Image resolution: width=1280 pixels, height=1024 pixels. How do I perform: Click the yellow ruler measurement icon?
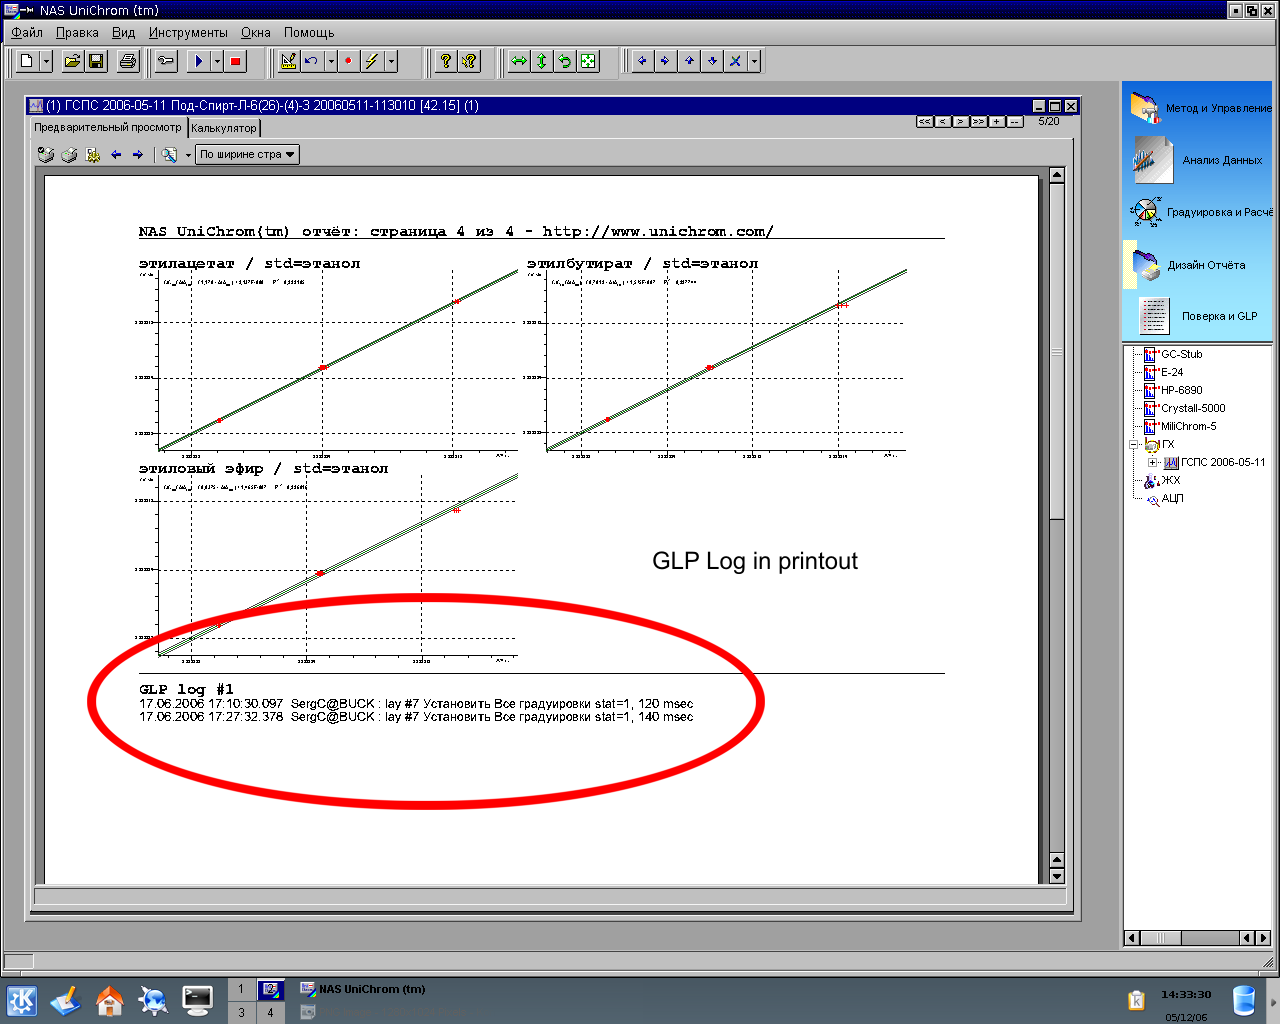(288, 61)
